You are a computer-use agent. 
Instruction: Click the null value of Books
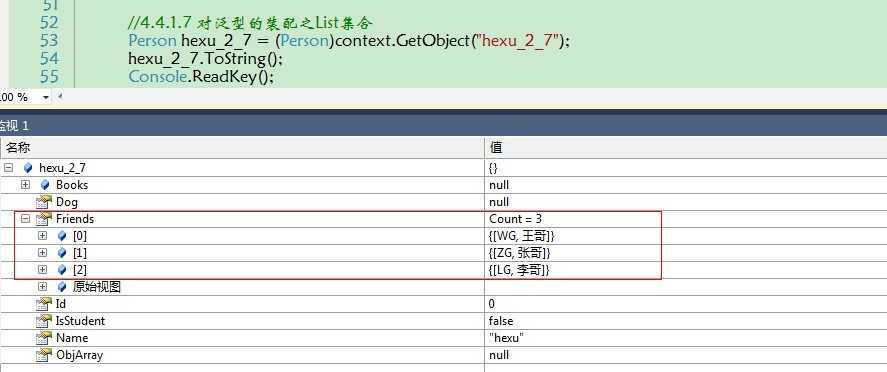click(x=499, y=185)
